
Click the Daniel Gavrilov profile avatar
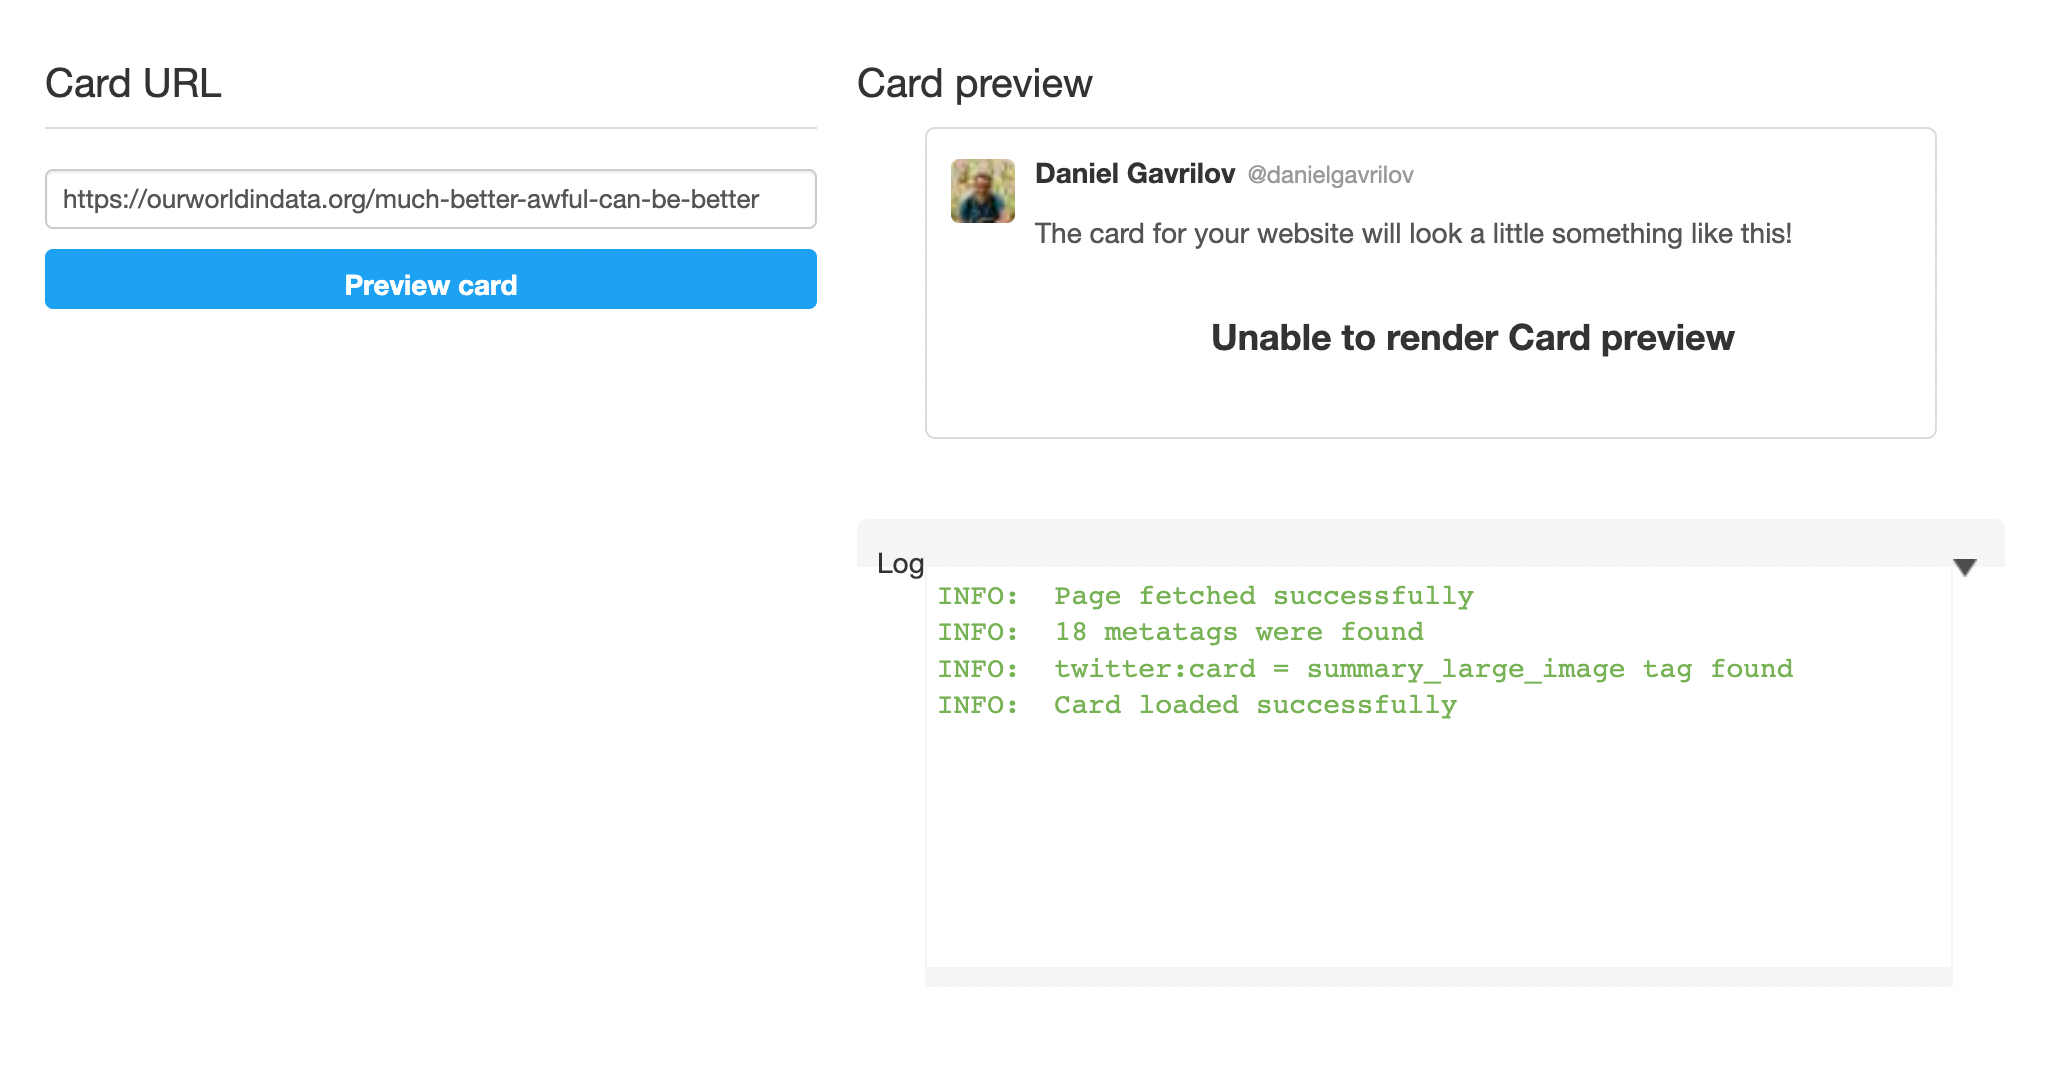(x=982, y=191)
